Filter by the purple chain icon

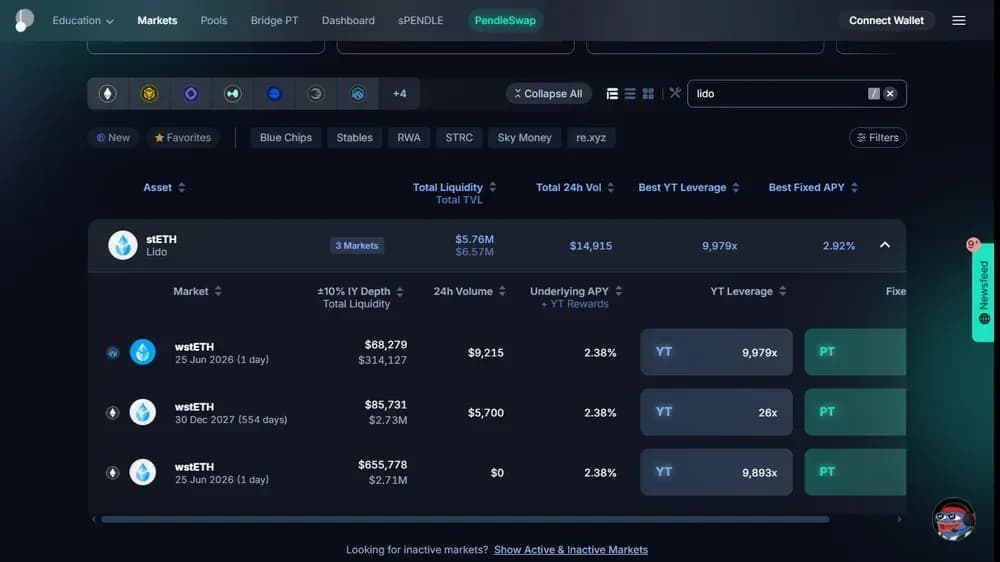(x=191, y=94)
